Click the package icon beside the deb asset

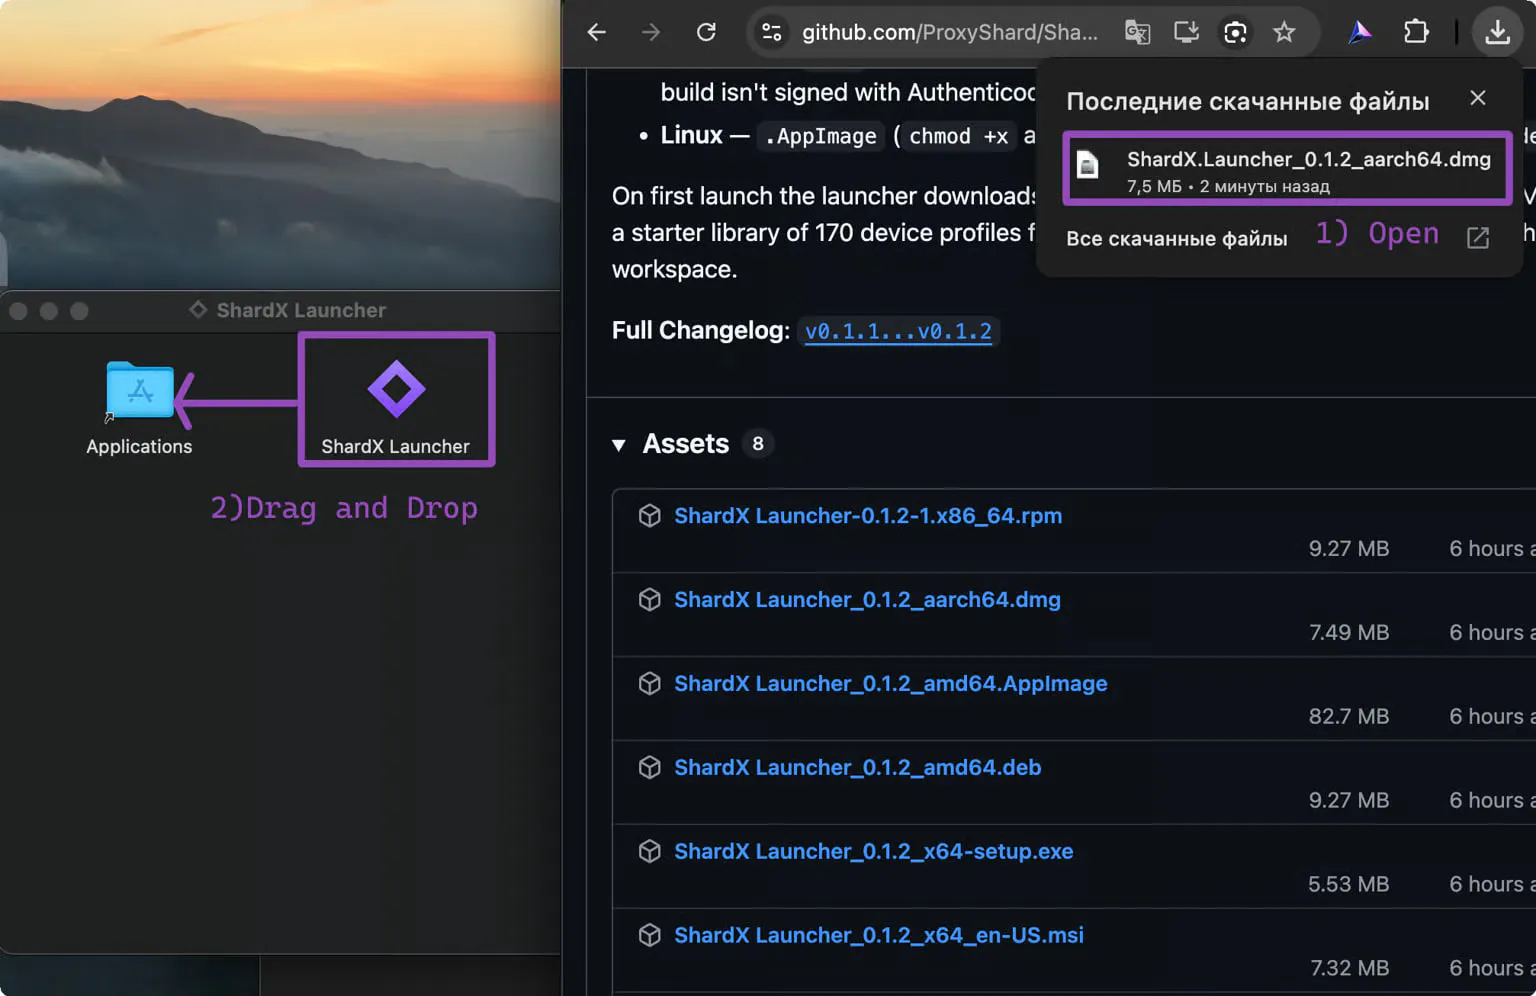coord(650,768)
